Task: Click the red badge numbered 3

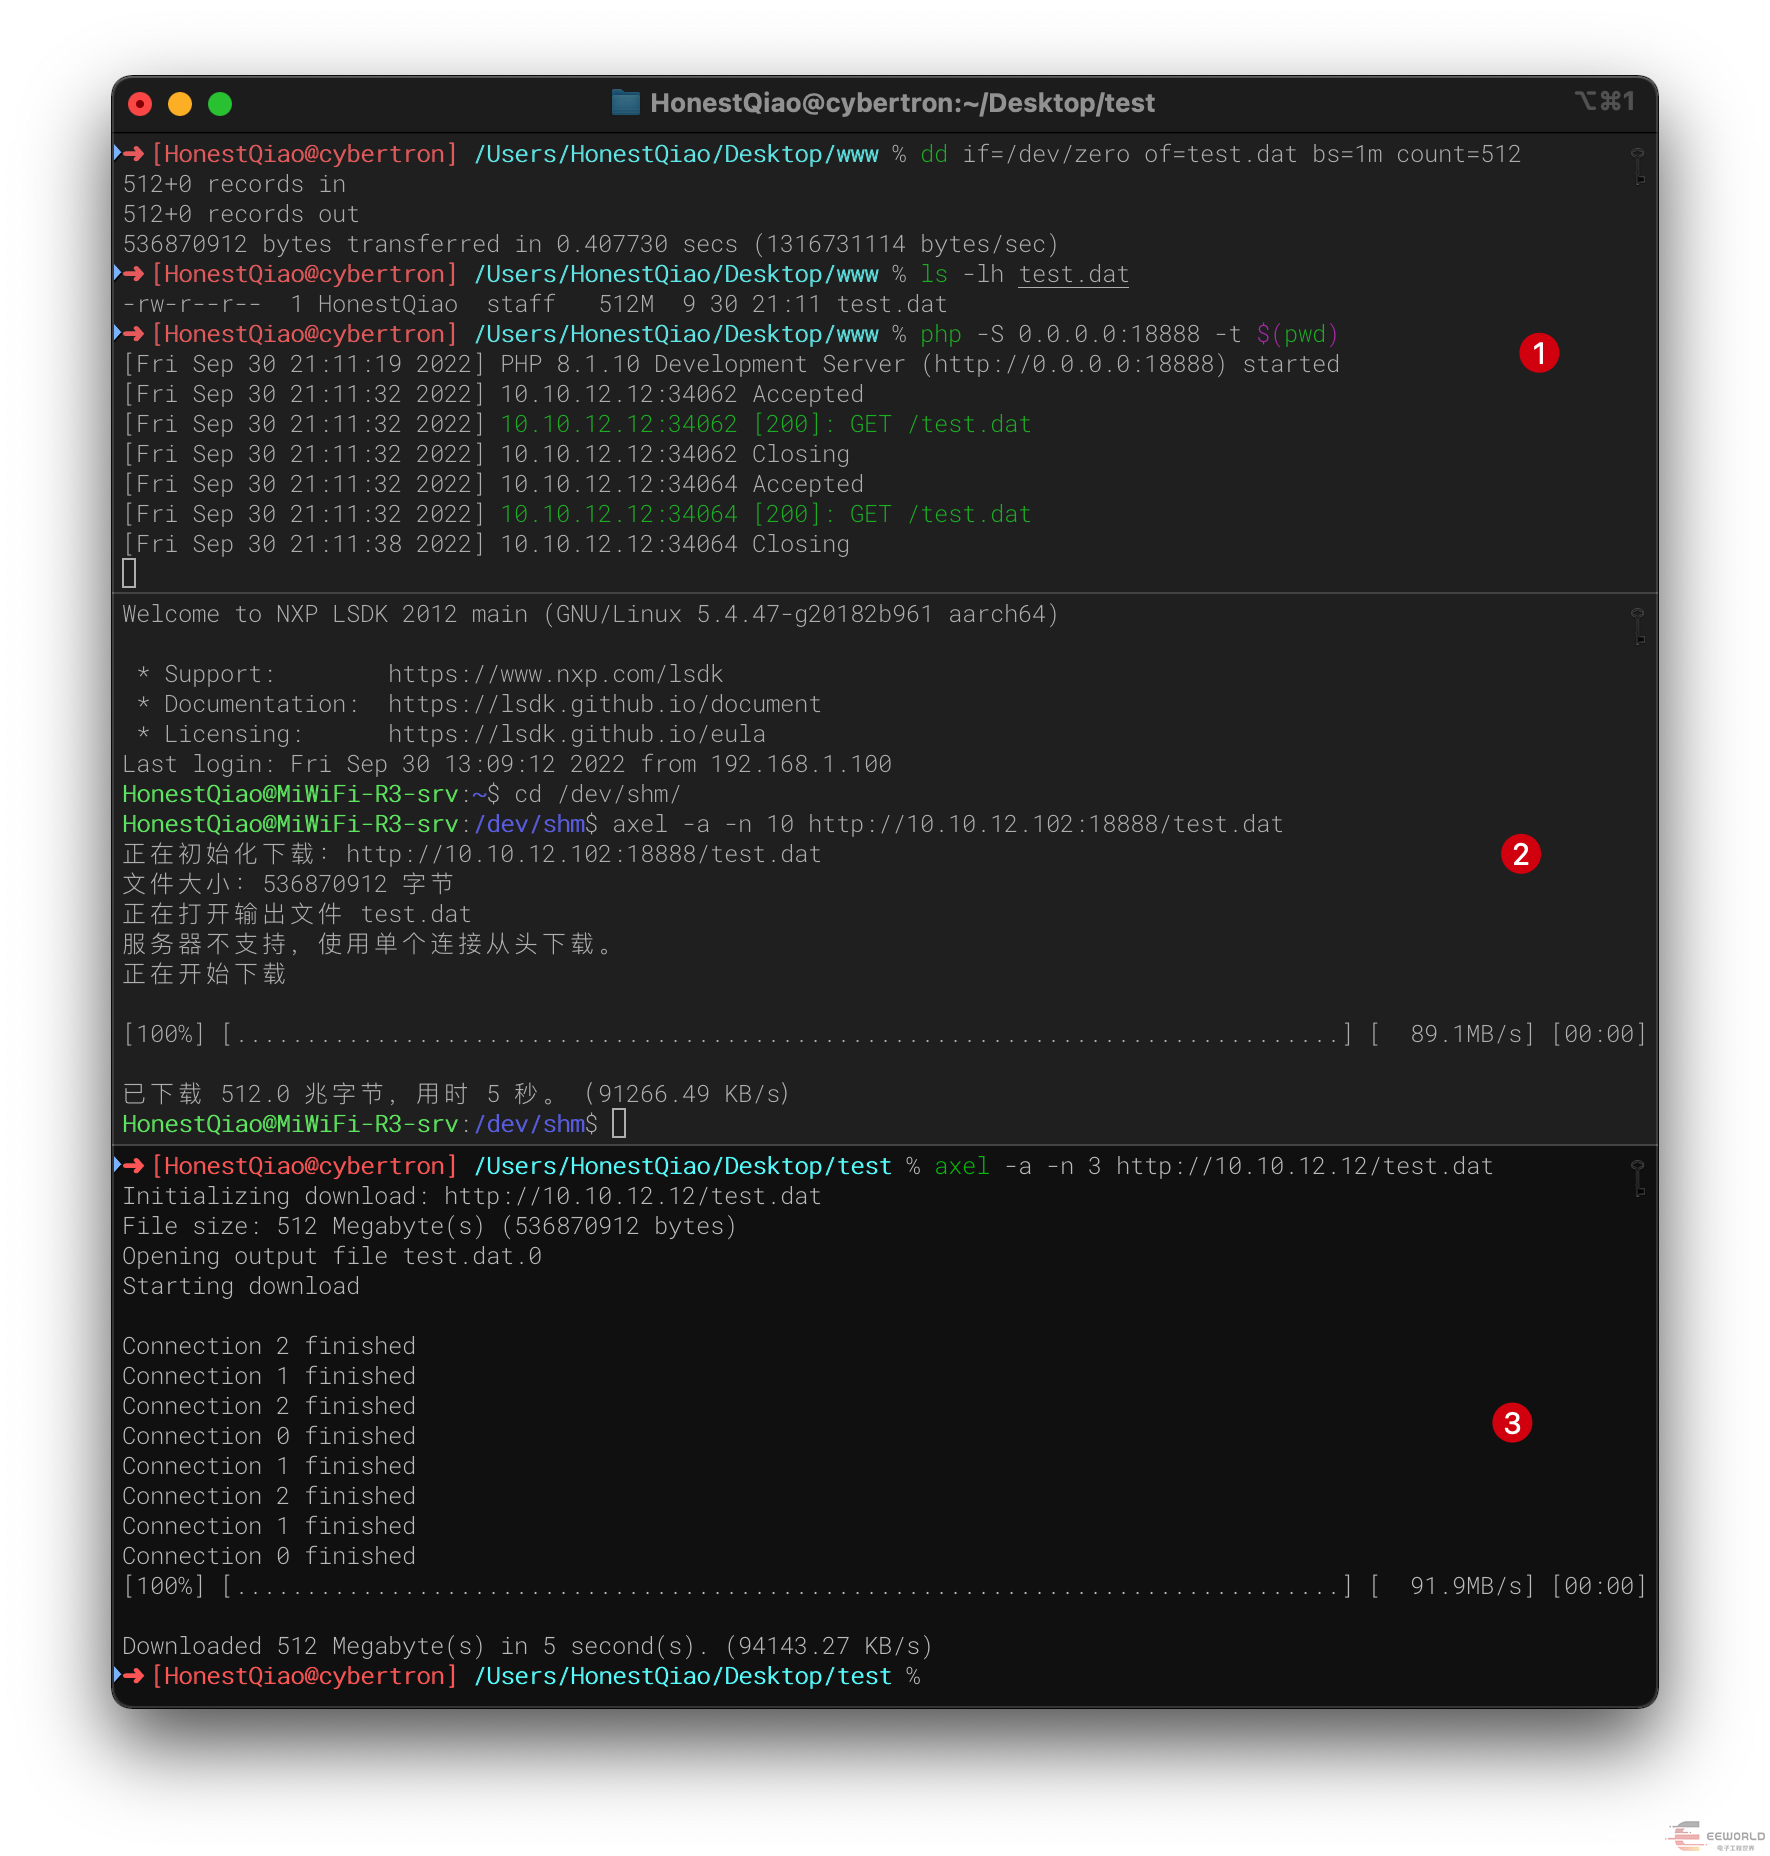Action: coord(1511,1423)
